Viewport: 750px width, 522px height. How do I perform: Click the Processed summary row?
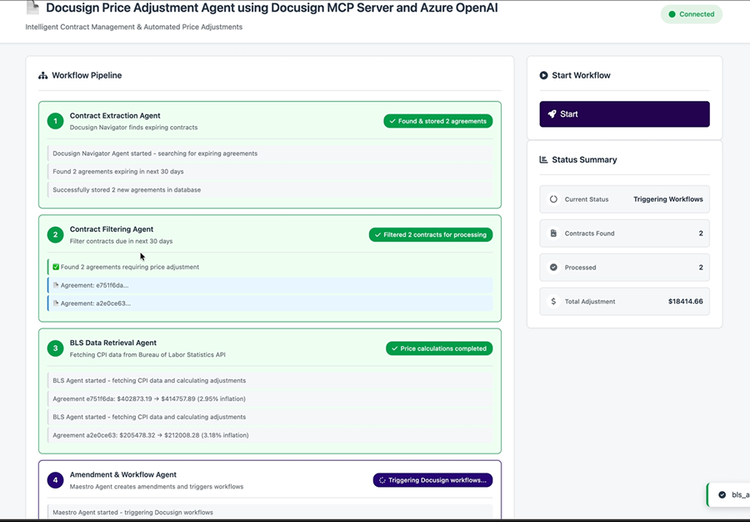624,267
